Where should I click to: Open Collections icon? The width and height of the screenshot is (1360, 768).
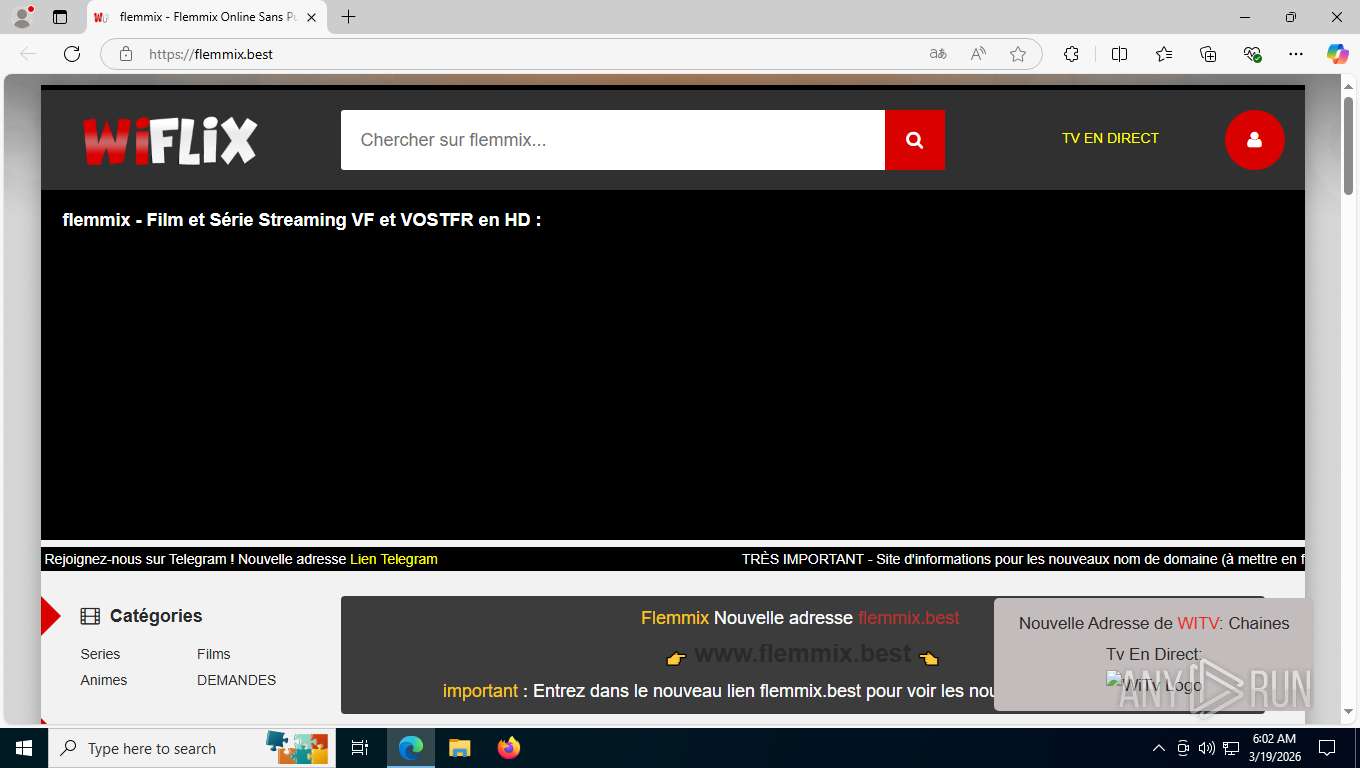pyautogui.click(x=1208, y=54)
